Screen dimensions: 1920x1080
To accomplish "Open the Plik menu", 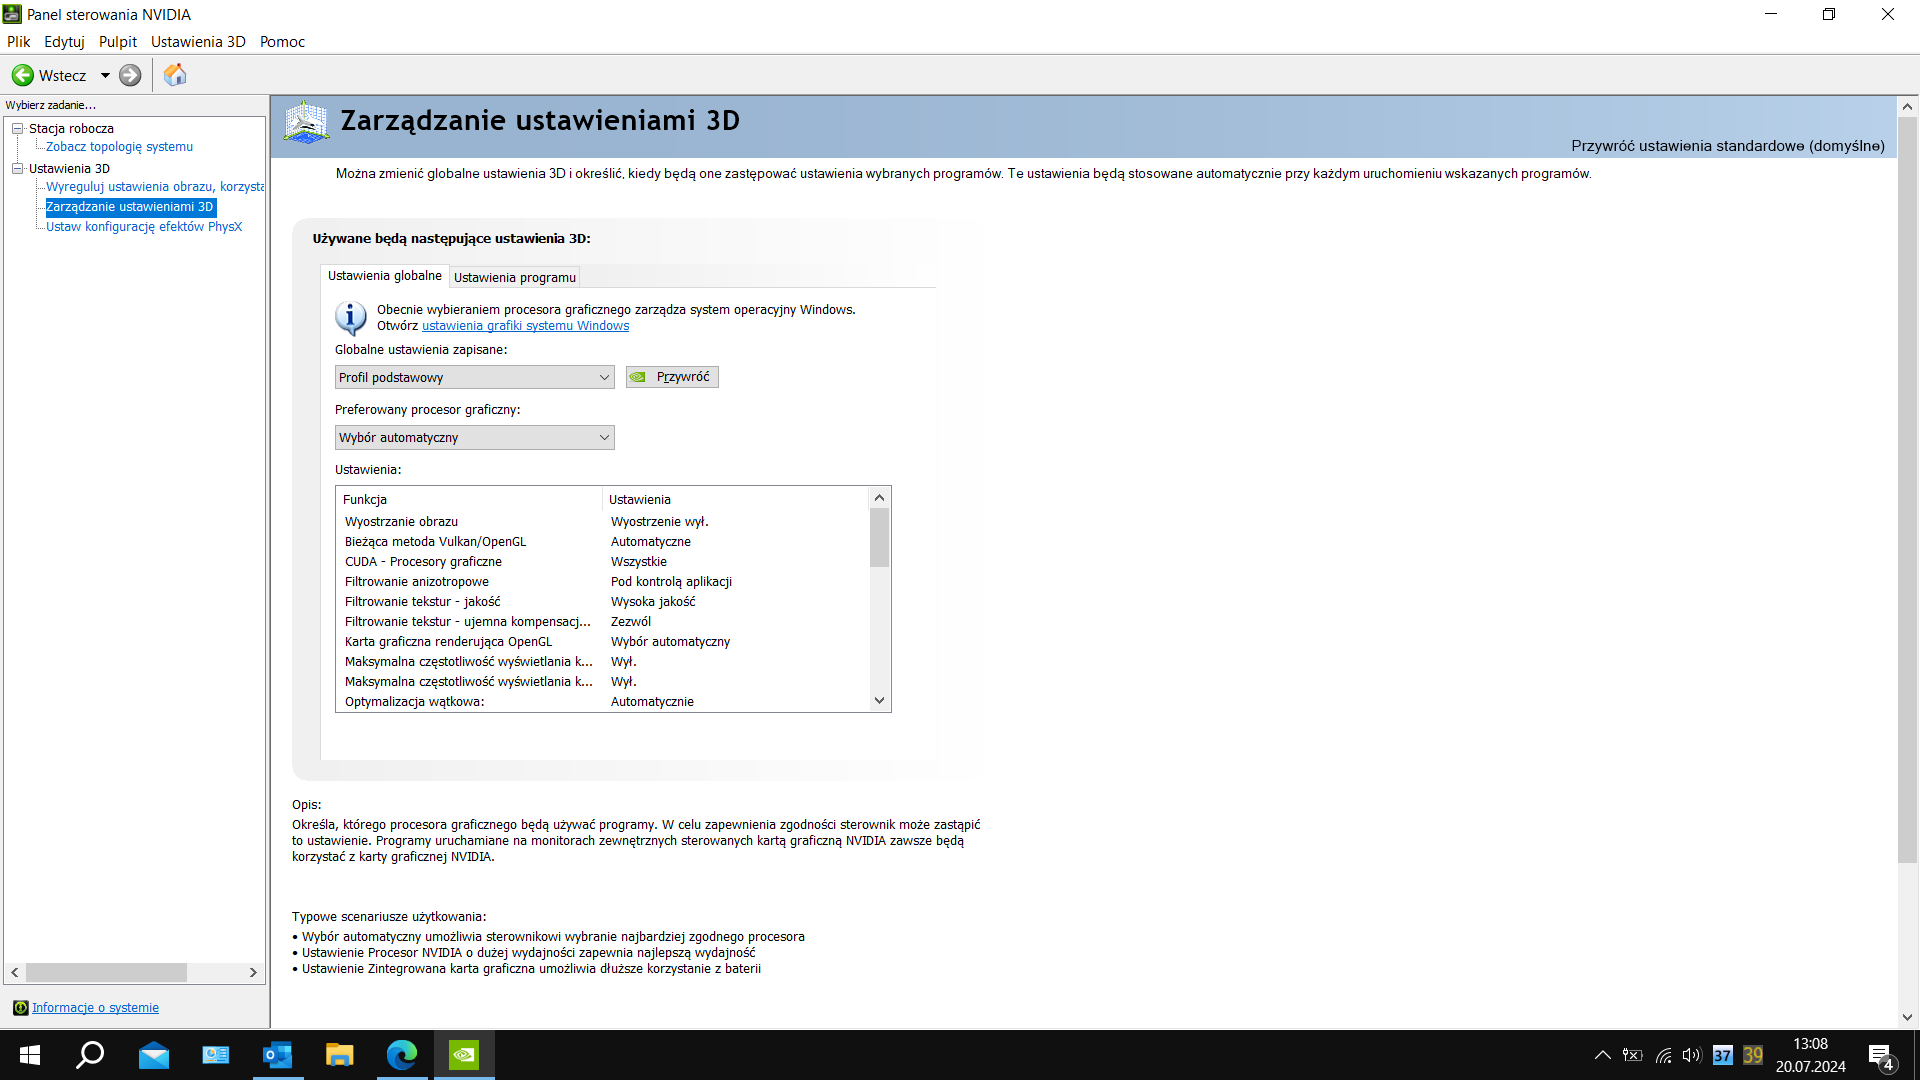I will coord(19,41).
